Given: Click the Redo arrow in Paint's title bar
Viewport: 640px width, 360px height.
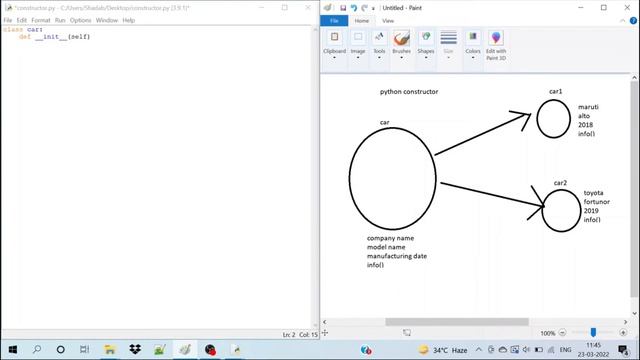Looking at the screenshot, I should pos(364,8).
